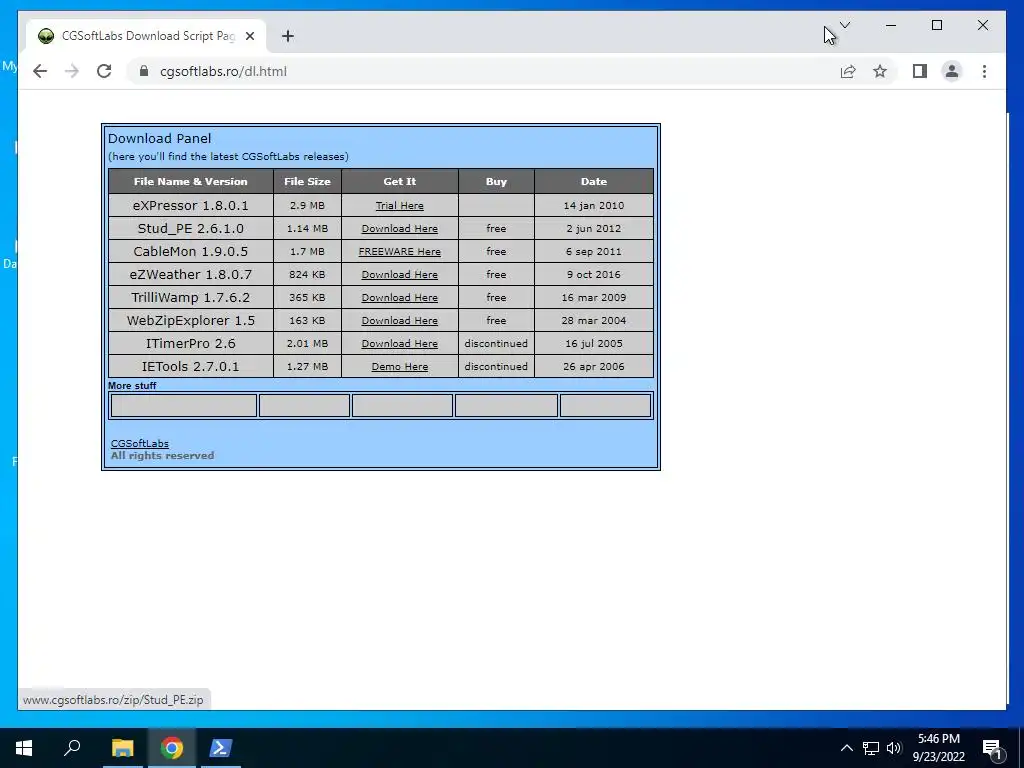Click the eXPressor 1.8.0.1 name cell
This screenshot has height=768, width=1024.
(191, 205)
